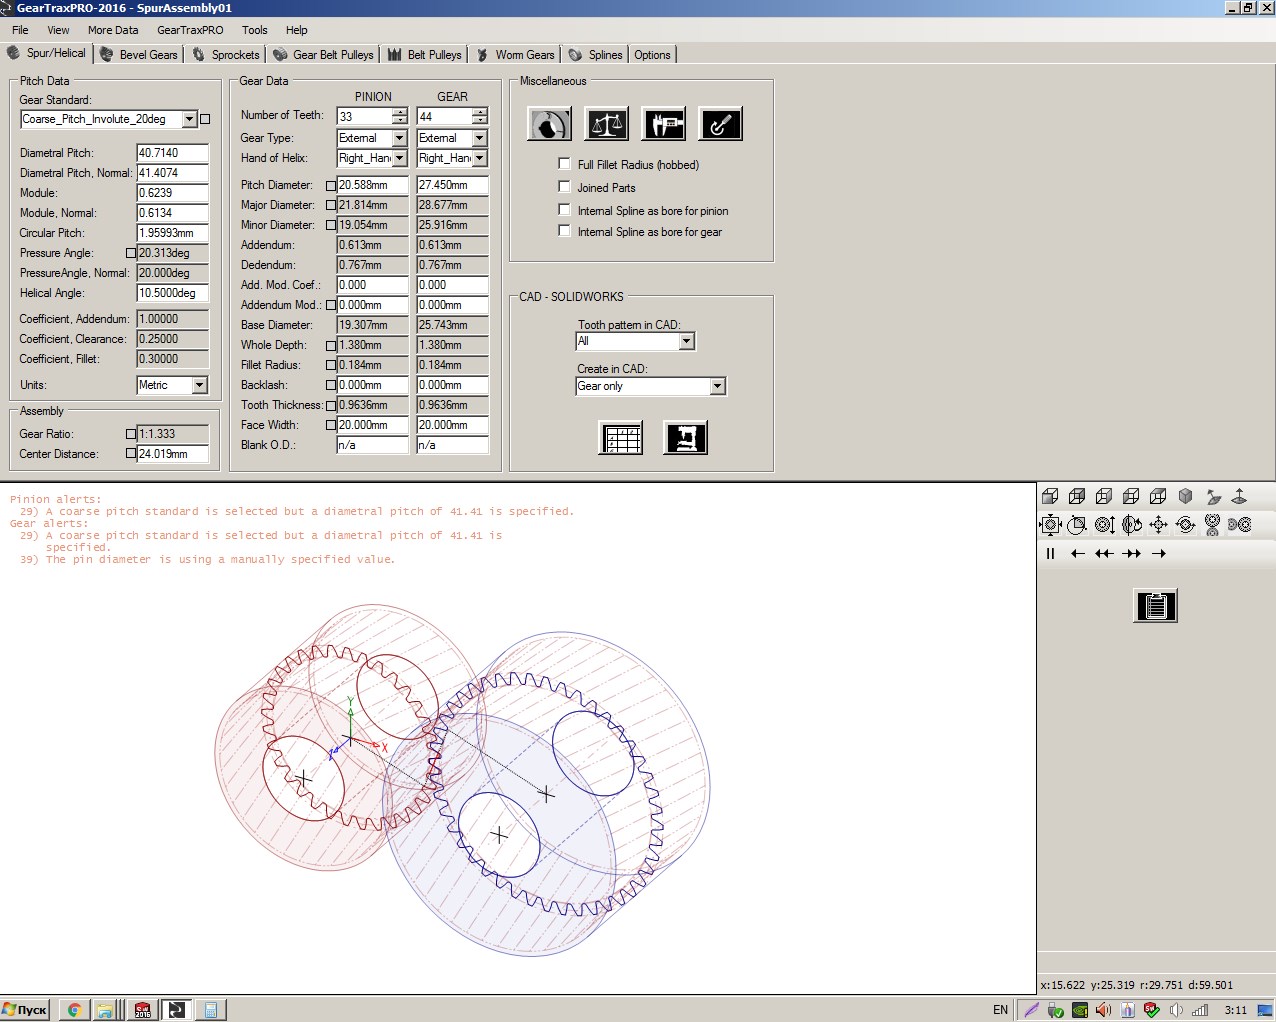The width and height of the screenshot is (1276, 1022).
Task: Select the fifth cube view icon
Action: pyautogui.click(x=1158, y=496)
